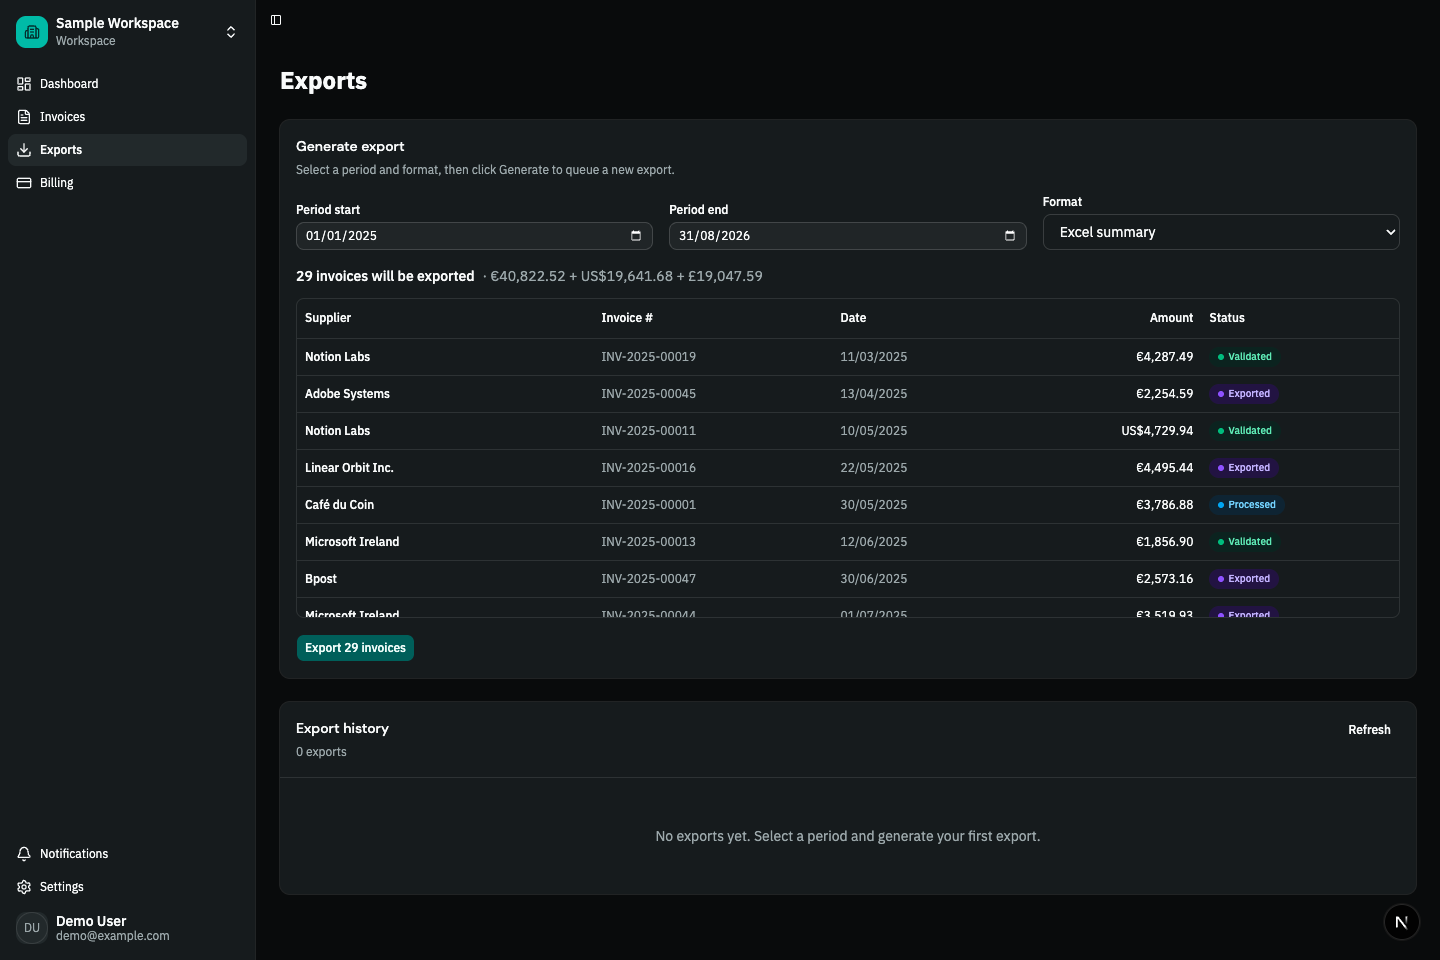
Task: Click the Exported badge for INV-2025-00045
Action: (x=1244, y=394)
